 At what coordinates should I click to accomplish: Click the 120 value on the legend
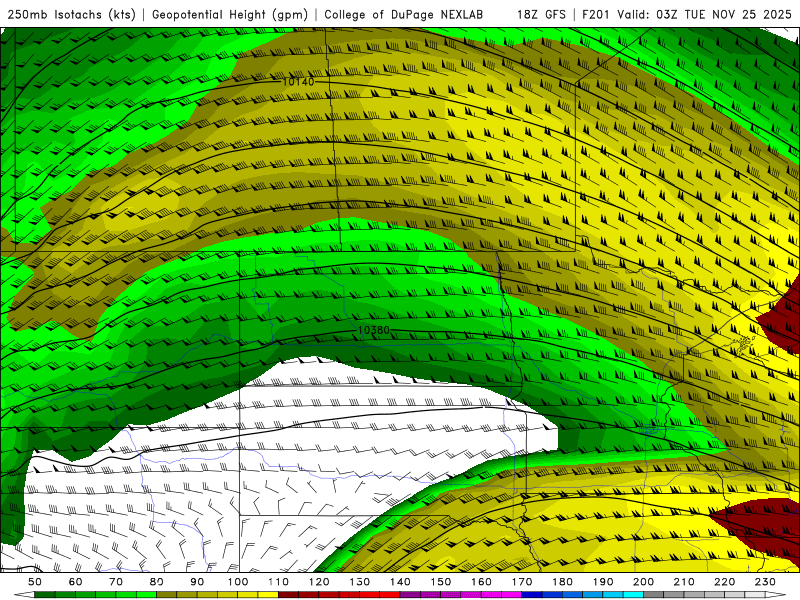point(319,582)
